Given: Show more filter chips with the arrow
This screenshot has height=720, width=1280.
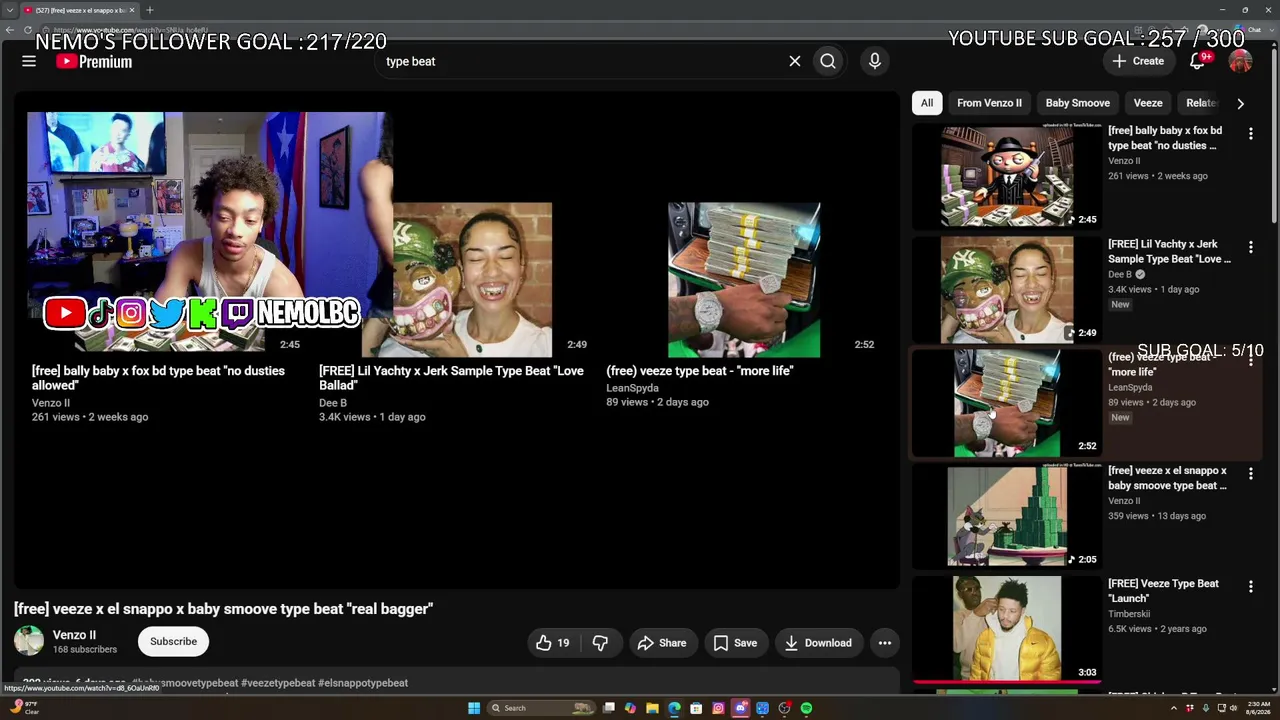Looking at the screenshot, I should tap(1240, 103).
